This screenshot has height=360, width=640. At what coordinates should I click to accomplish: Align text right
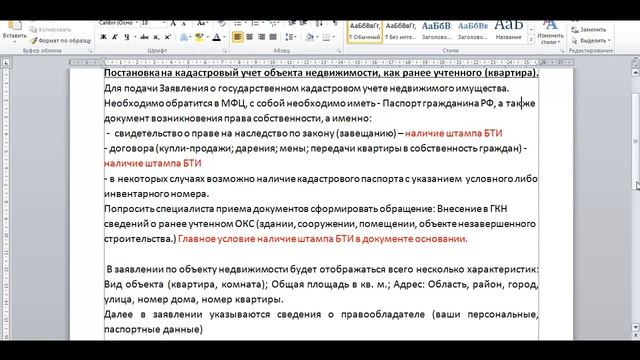[261, 37]
